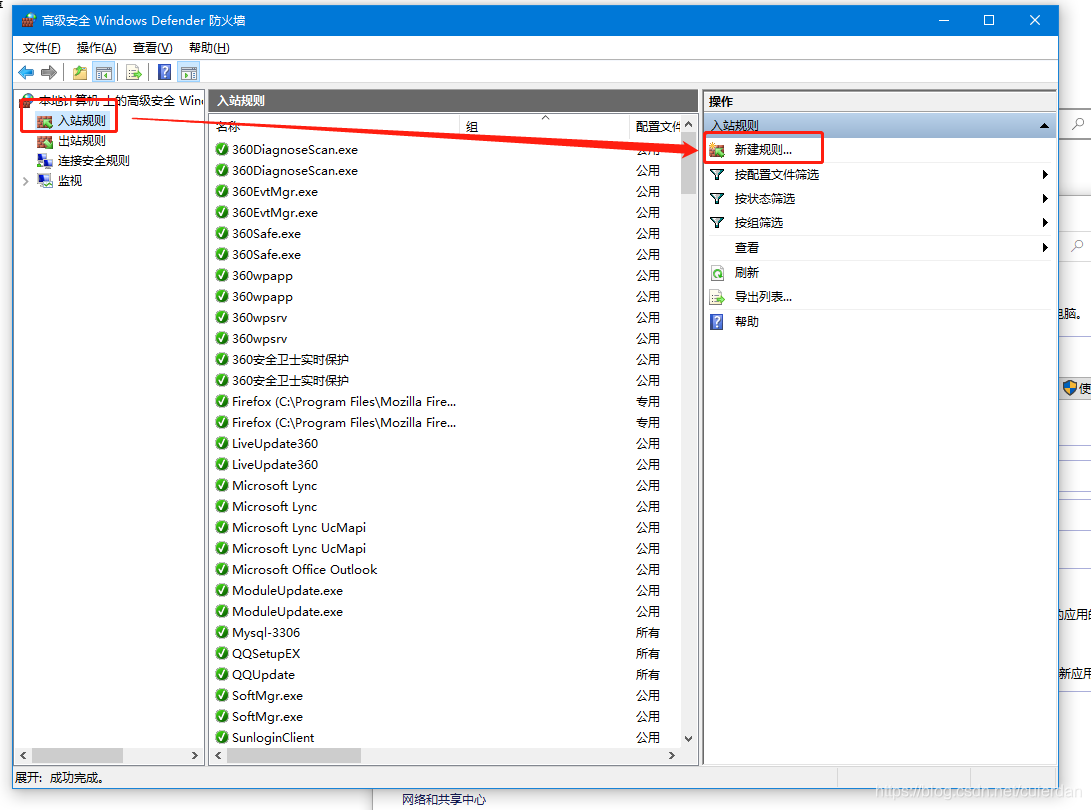Click the 专用 profile cell of first Firefox rule
Viewport: 1091px width, 810px height.
point(647,402)
